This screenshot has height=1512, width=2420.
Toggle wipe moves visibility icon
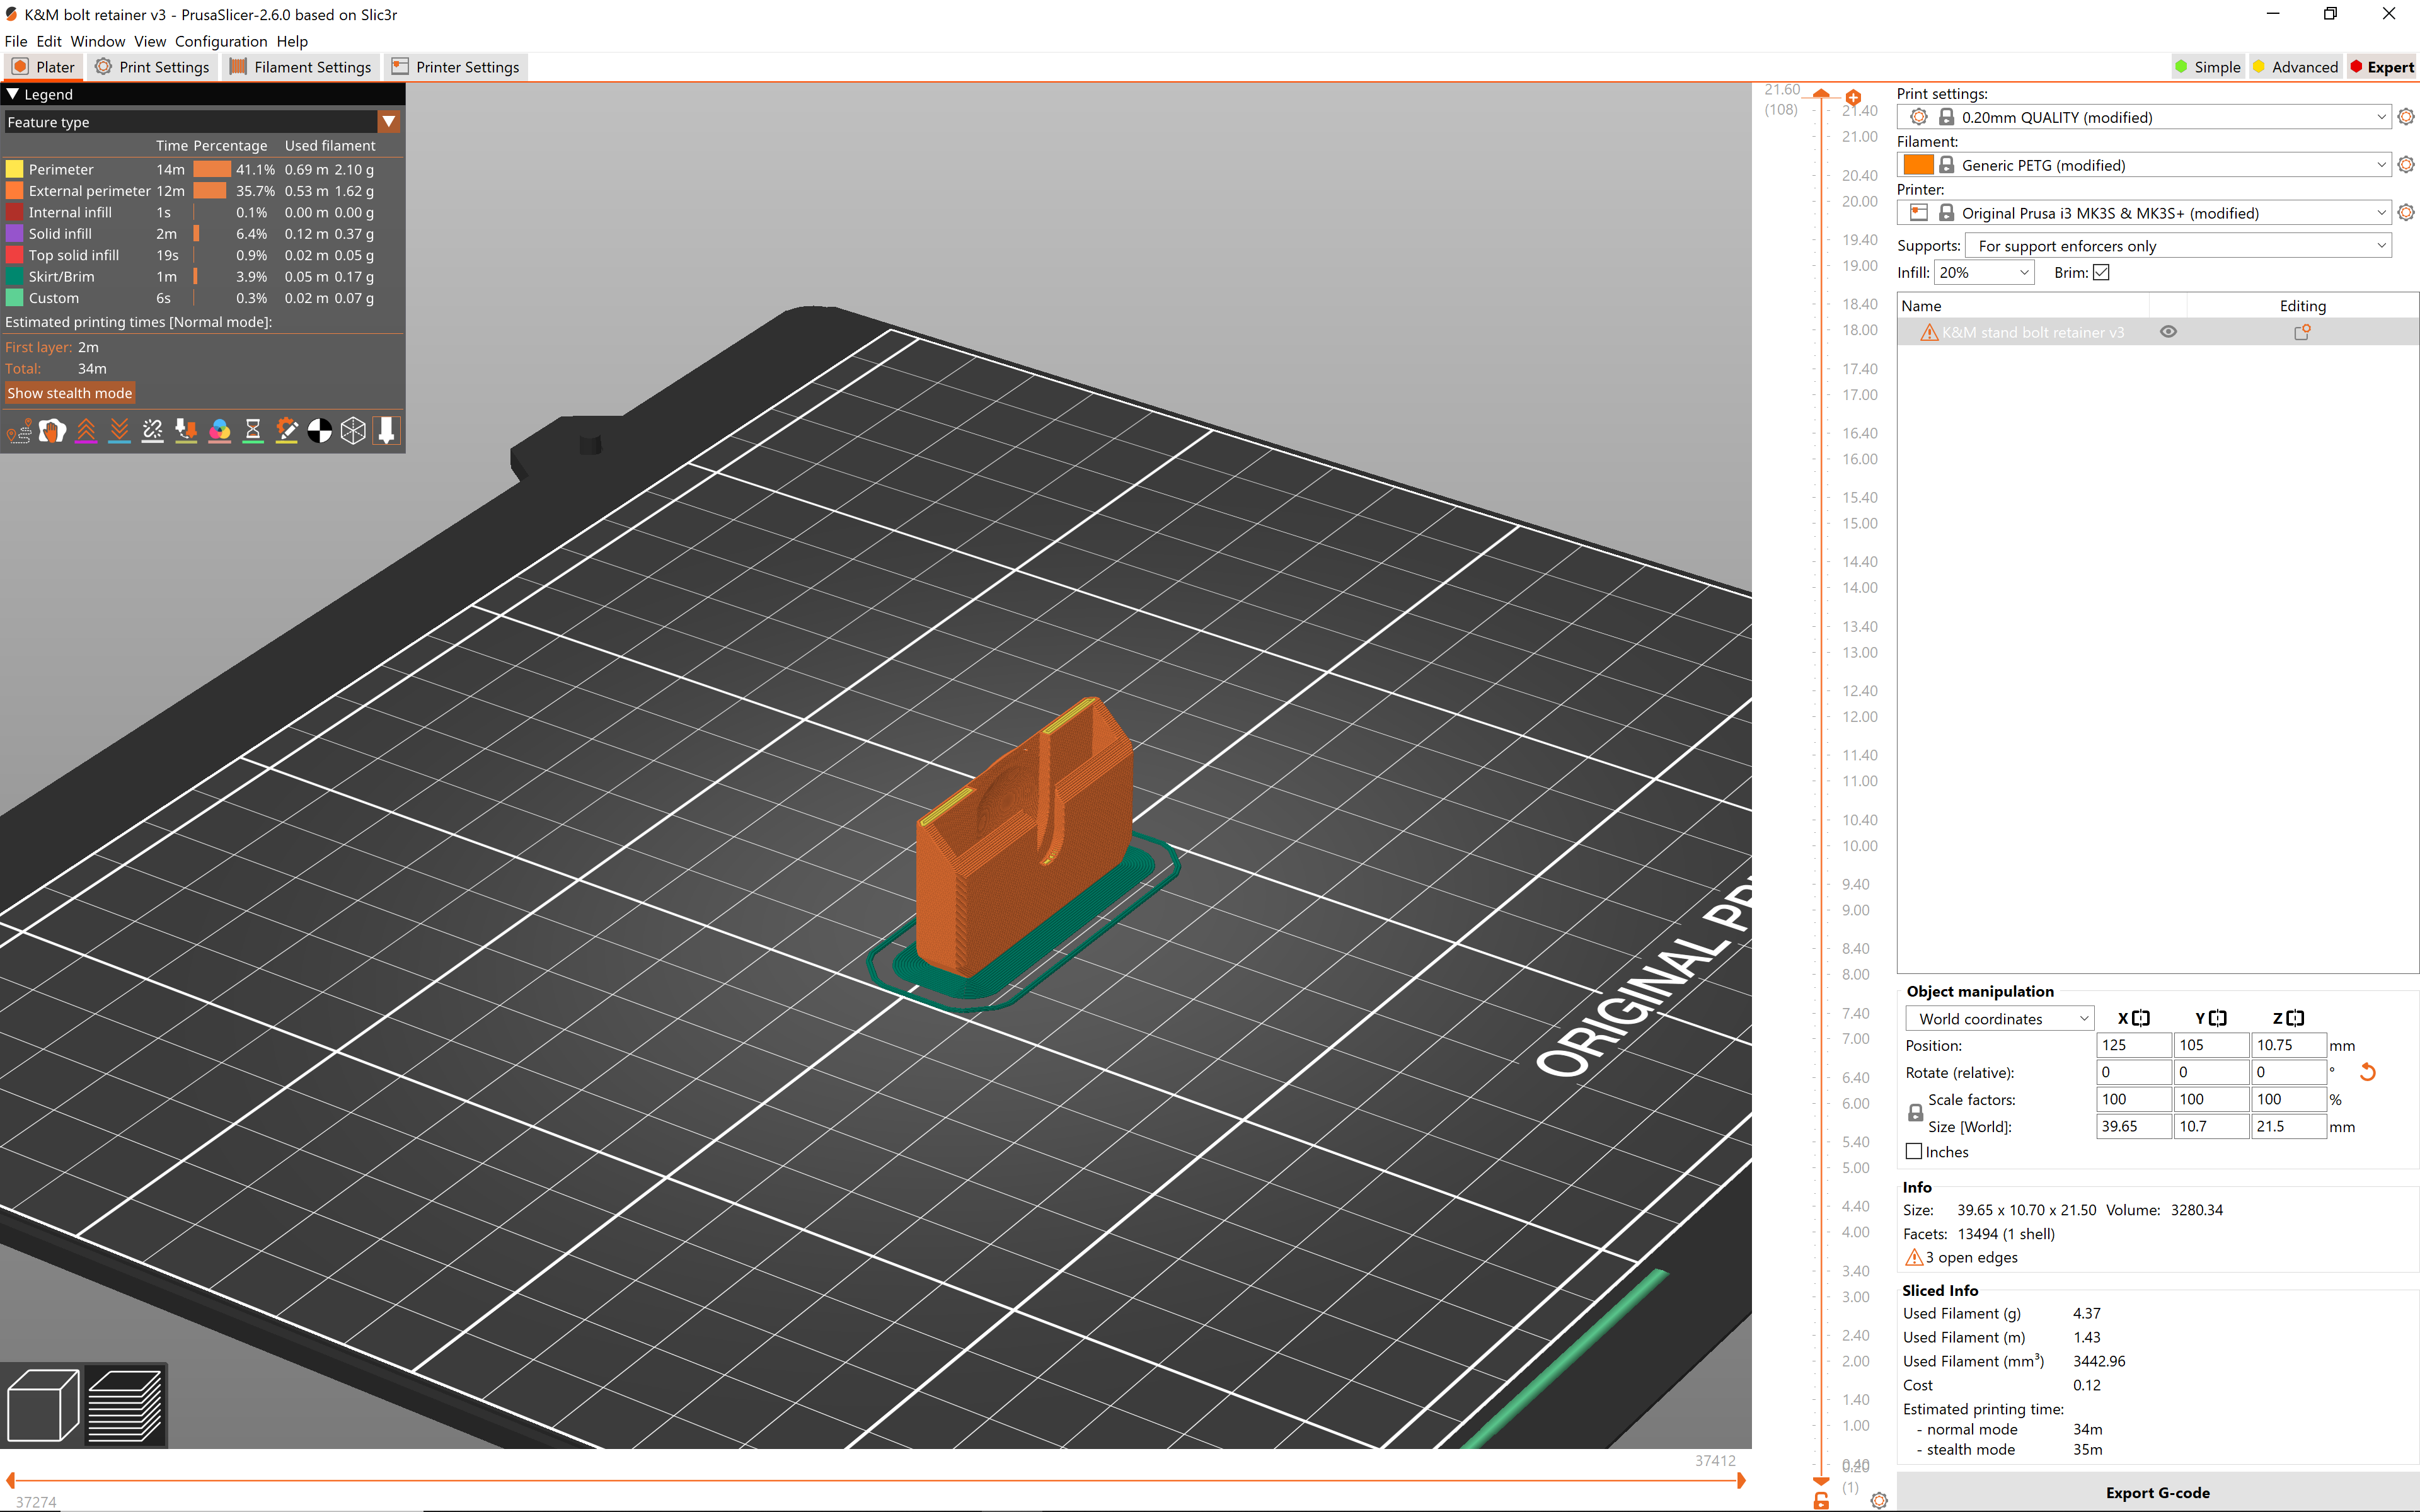click(52, 431)
